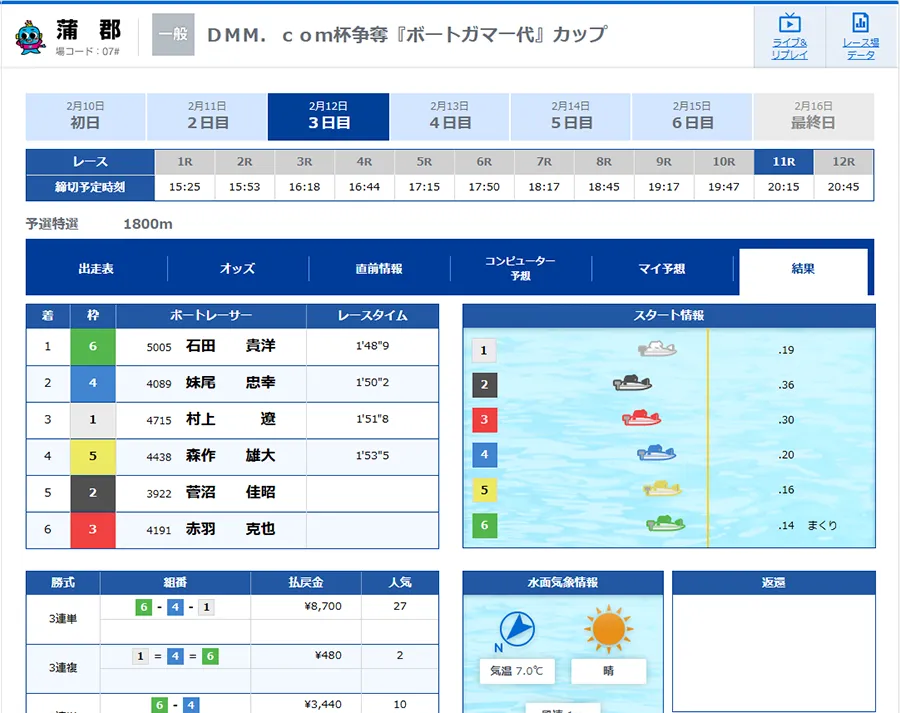This screenshot has height=713, width=900.
Task: Click the sunny weather icon
Action: [x=608, y=630]
